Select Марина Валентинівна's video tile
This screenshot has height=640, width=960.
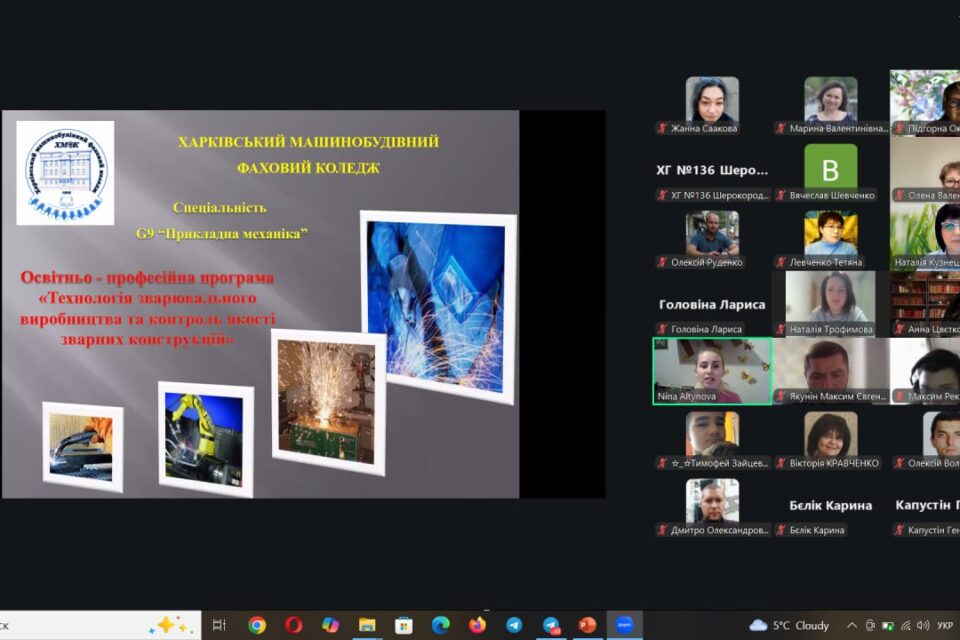pyautogui.click(x=831, y=103)
